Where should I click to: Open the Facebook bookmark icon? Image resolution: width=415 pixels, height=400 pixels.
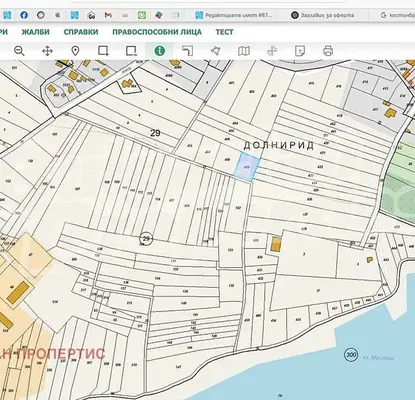[x=24, y=15]
